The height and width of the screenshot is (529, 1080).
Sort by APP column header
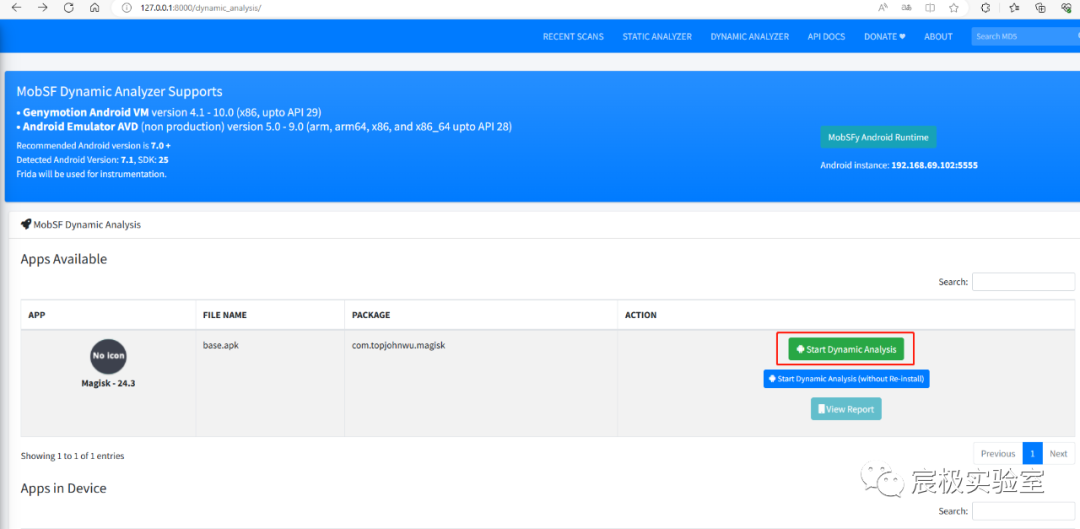tap(108, 315)
